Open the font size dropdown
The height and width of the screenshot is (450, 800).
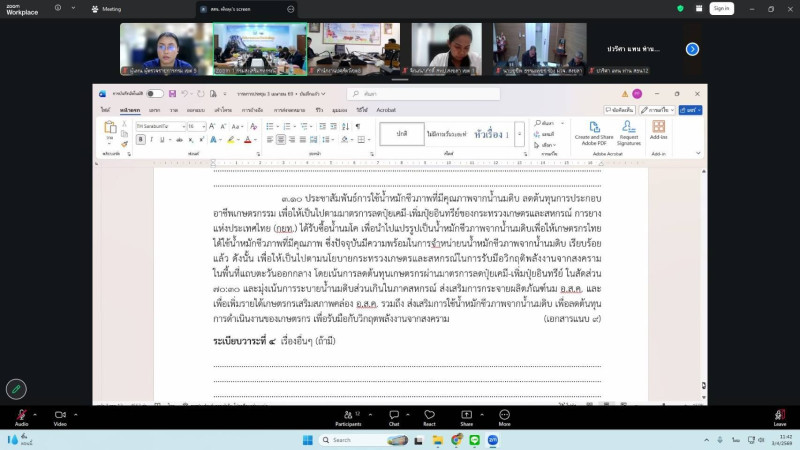202,127
